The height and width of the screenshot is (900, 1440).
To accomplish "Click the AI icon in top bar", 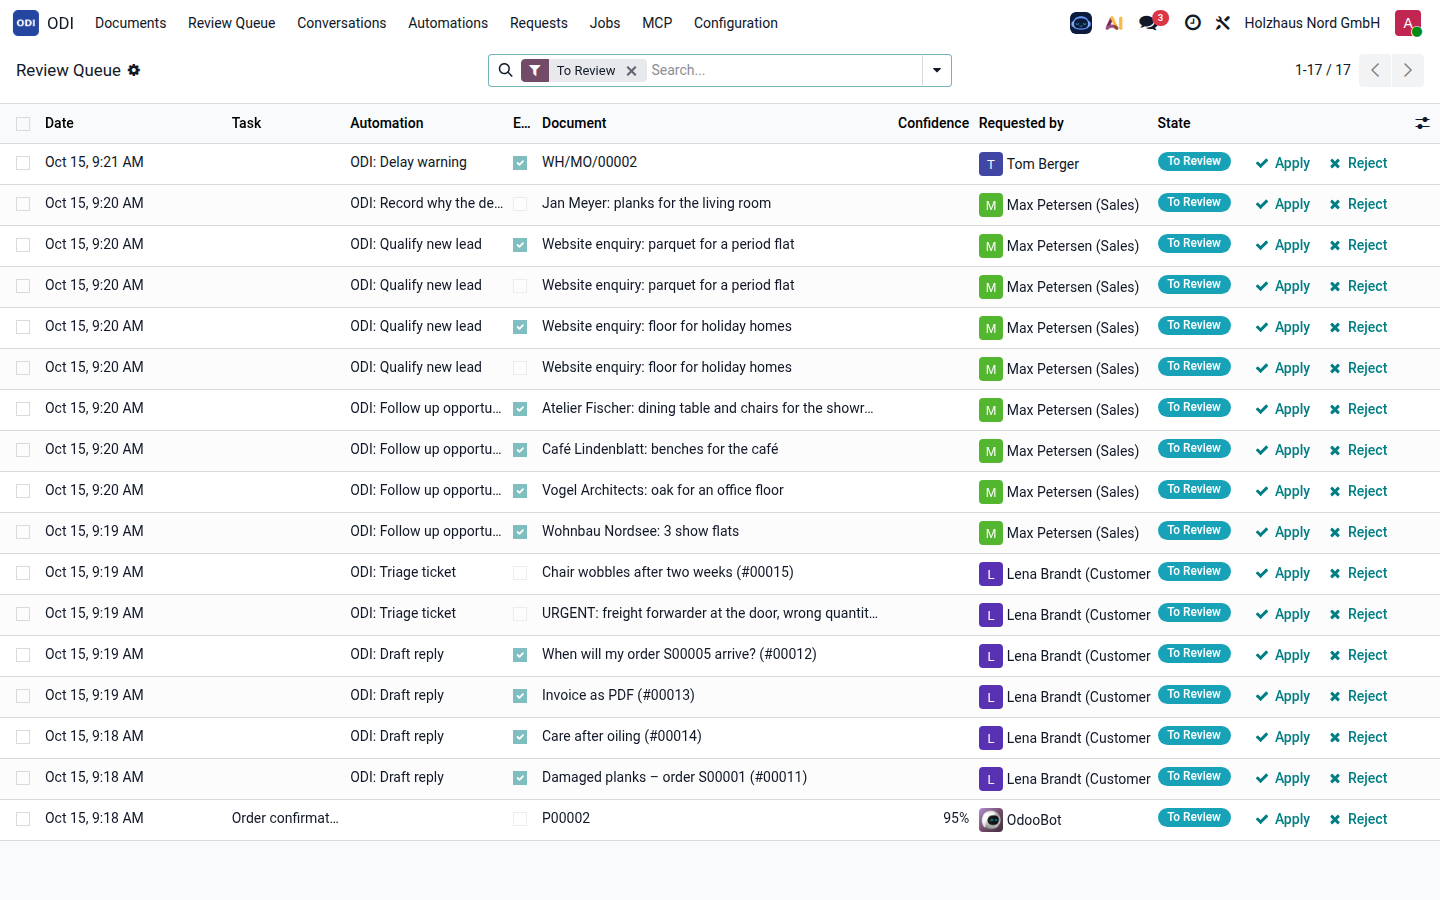I will pos(1114,23).
